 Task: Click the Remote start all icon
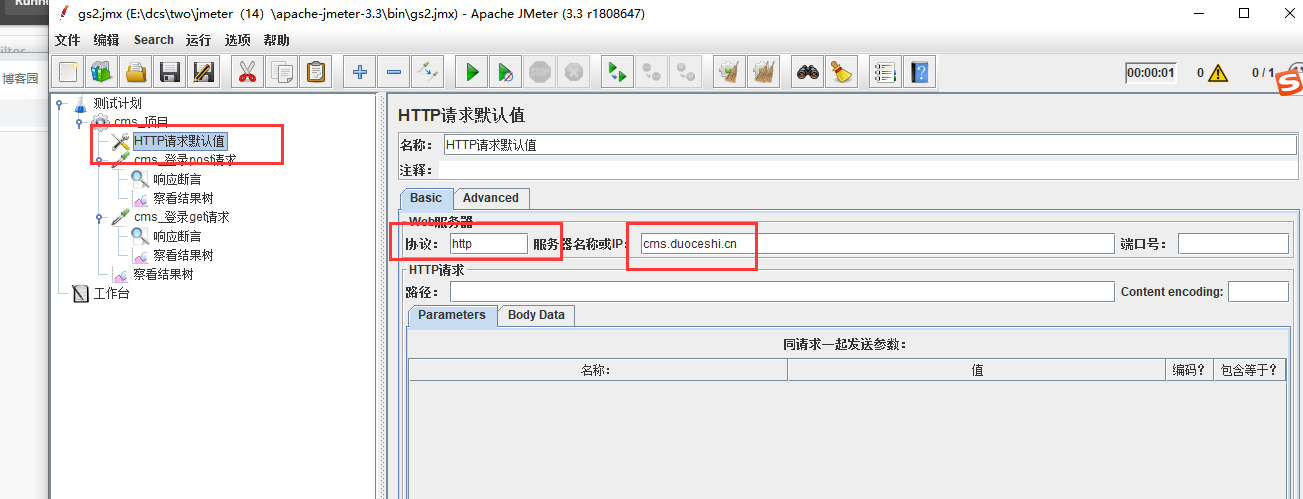(618, 72)
